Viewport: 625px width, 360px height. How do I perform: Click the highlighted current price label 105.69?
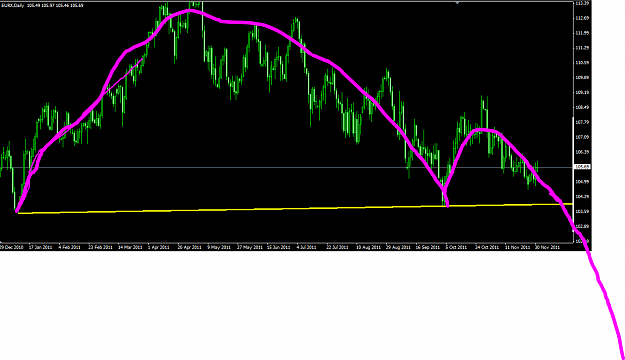pos(582,167)
